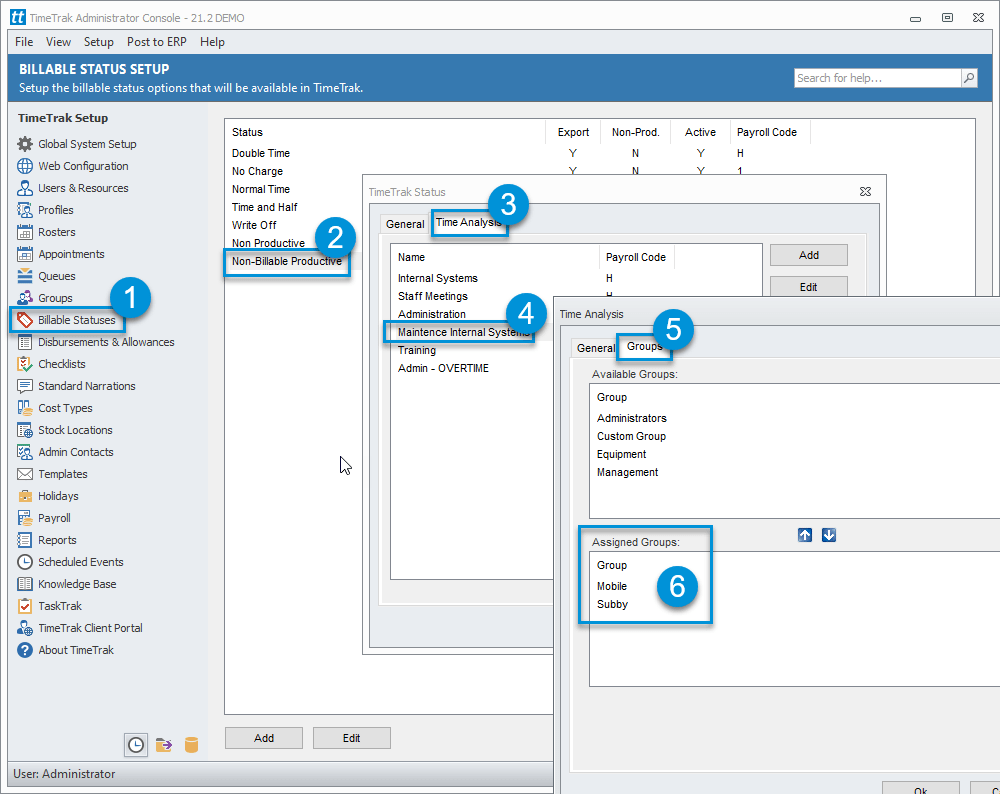Image resolution: width=1000 pixels, height=794 pixels.
Task: Open the Rosters sidebar icon
Action: (25, 231)
